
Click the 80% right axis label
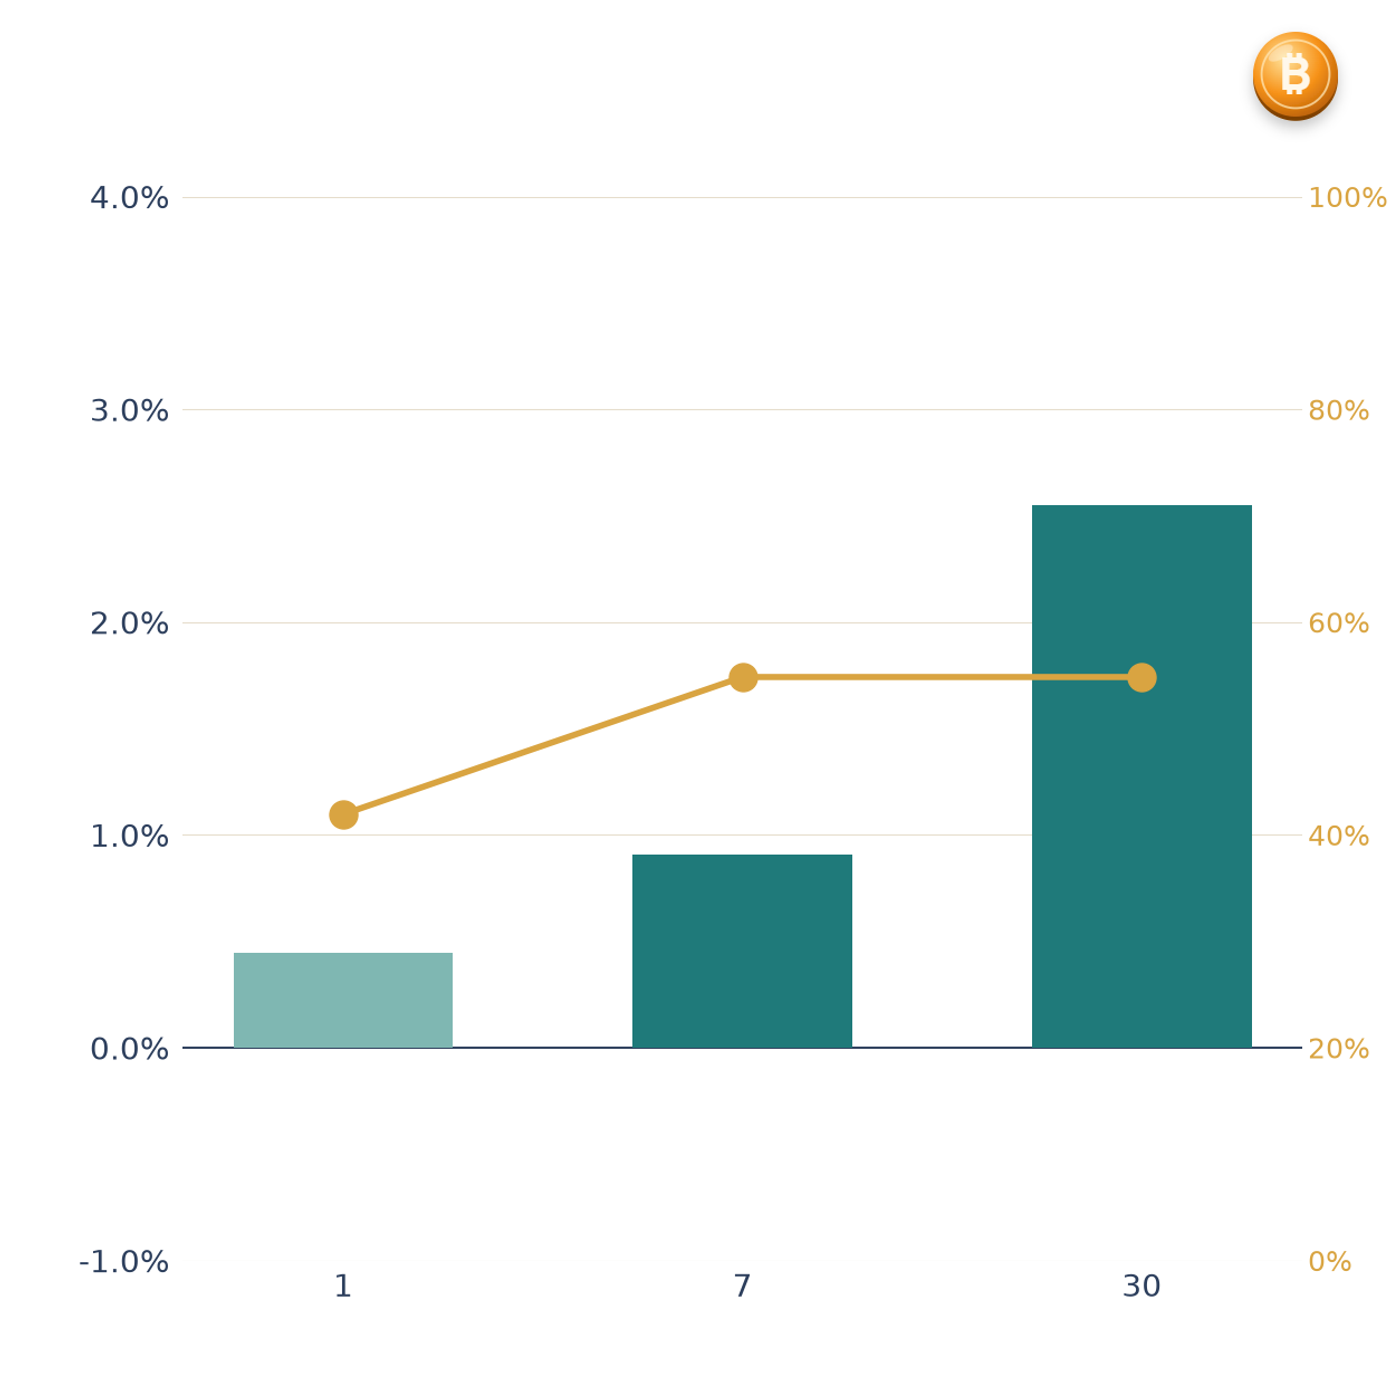click(x=1338, y=410)
